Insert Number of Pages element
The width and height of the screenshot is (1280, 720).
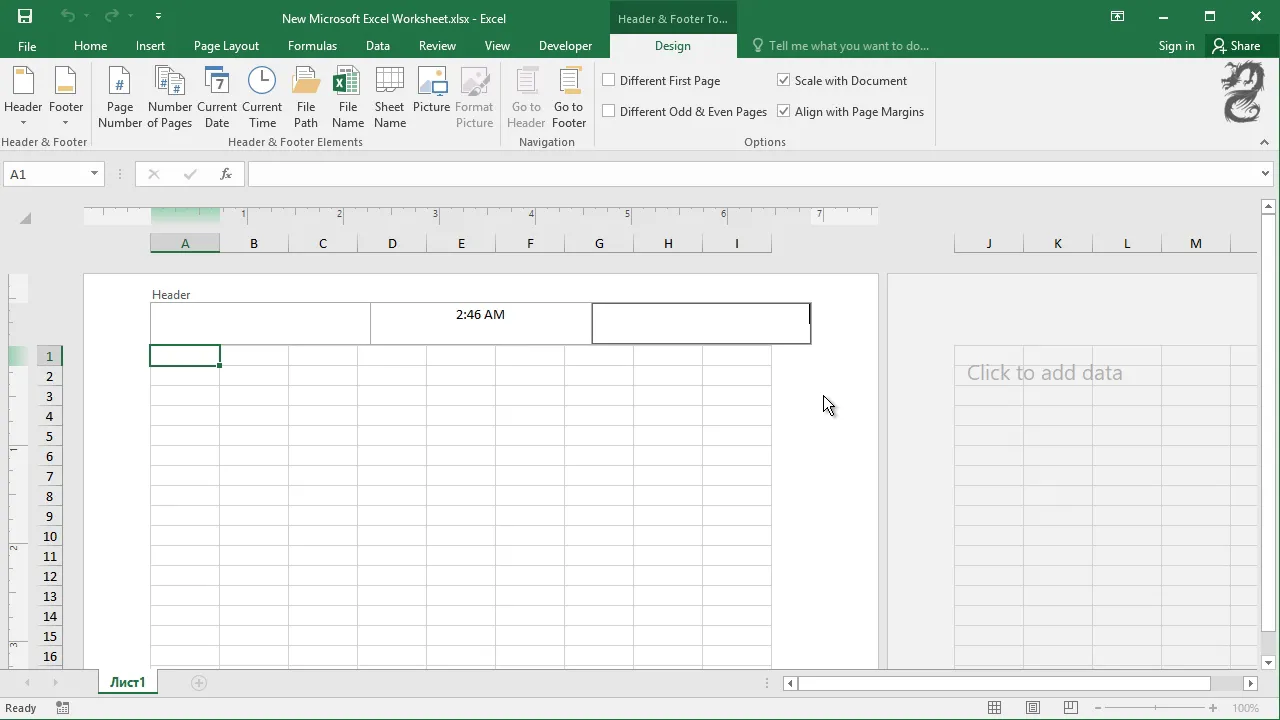tap(170, 98)
